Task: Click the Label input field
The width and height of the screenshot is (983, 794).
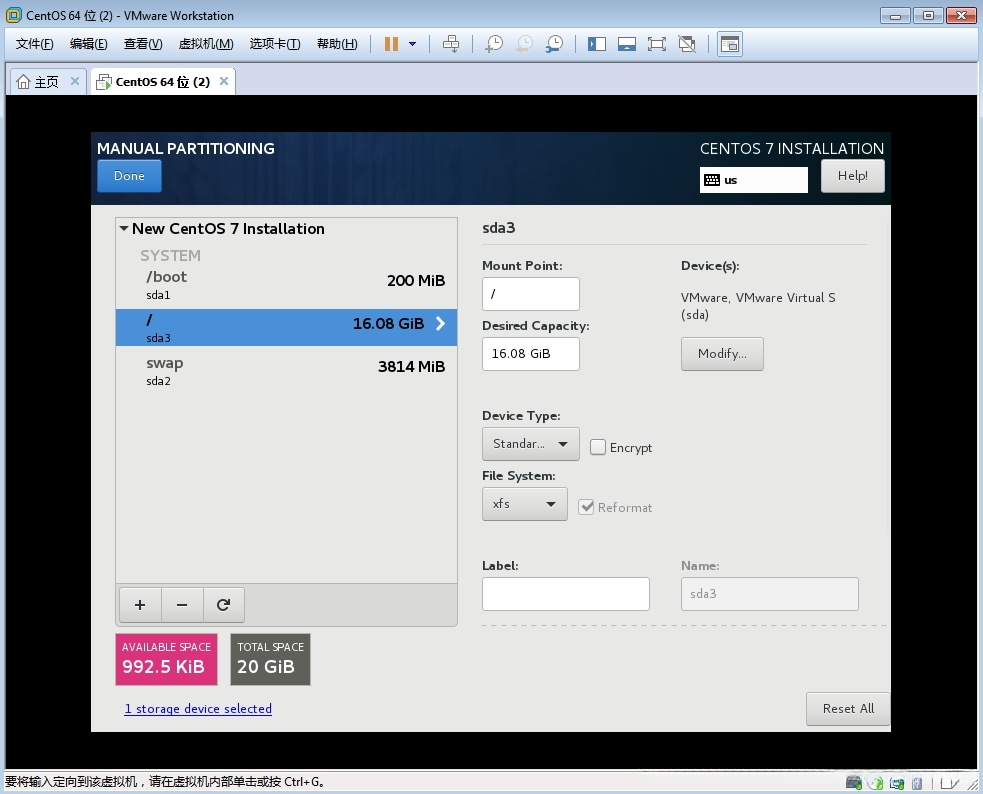Action: [565, 593]
